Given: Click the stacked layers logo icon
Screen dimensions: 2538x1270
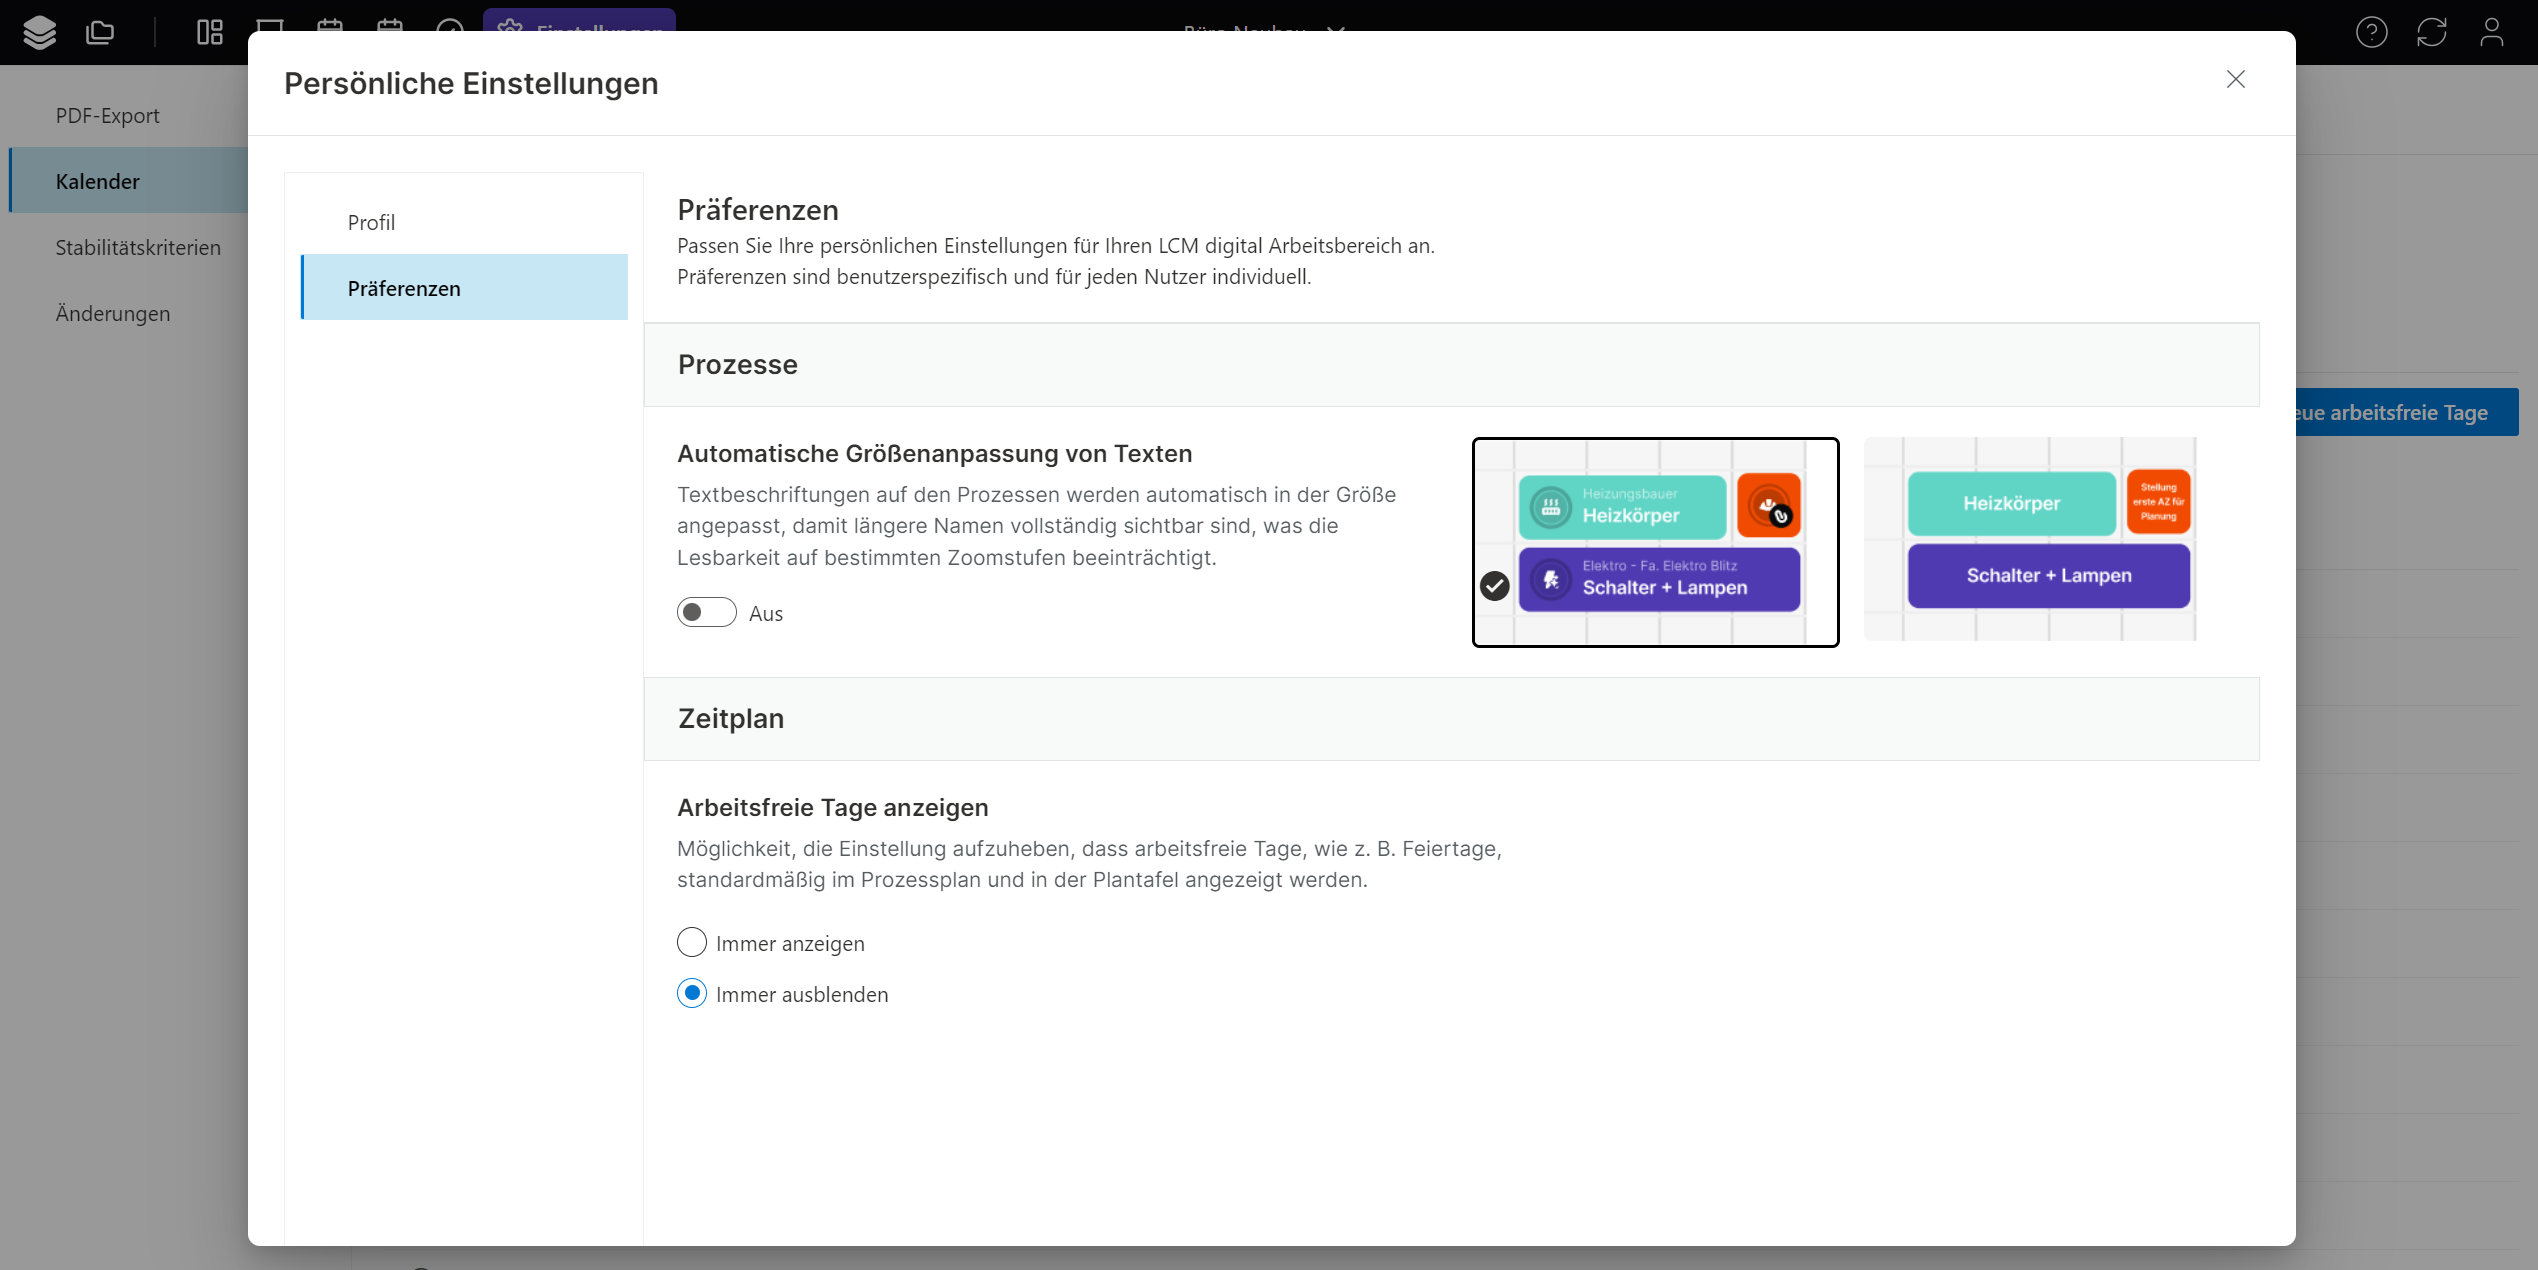Looking at the screenshot, I should (x=40, y=32).
